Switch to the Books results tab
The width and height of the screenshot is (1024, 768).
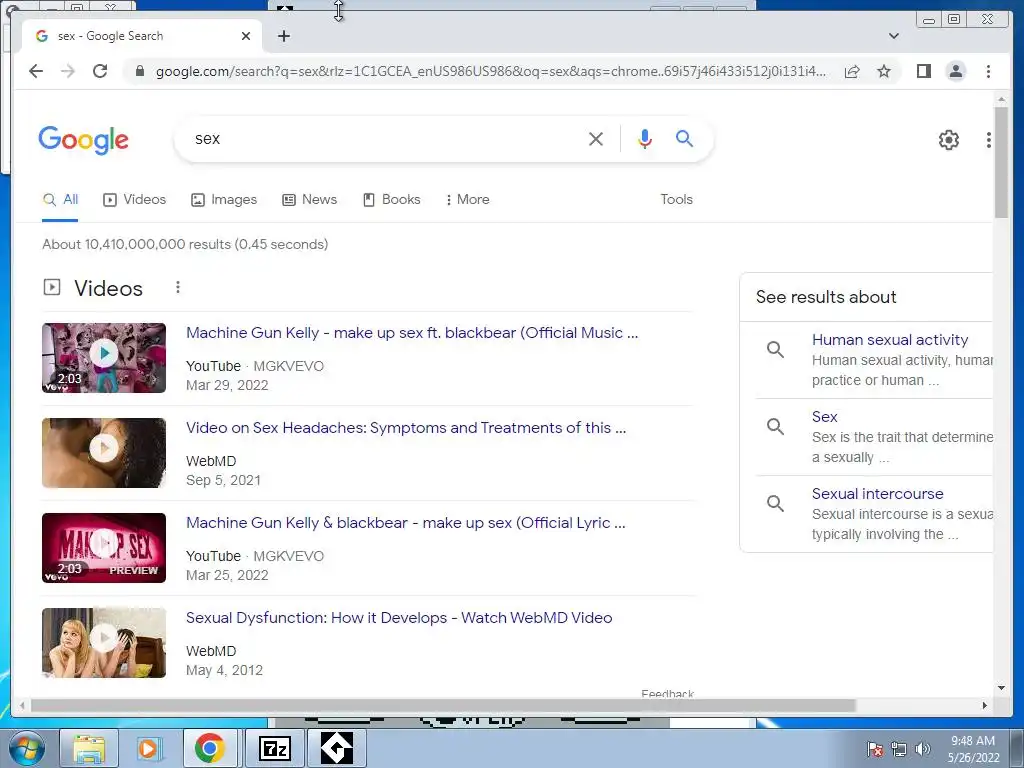point(392,200)
